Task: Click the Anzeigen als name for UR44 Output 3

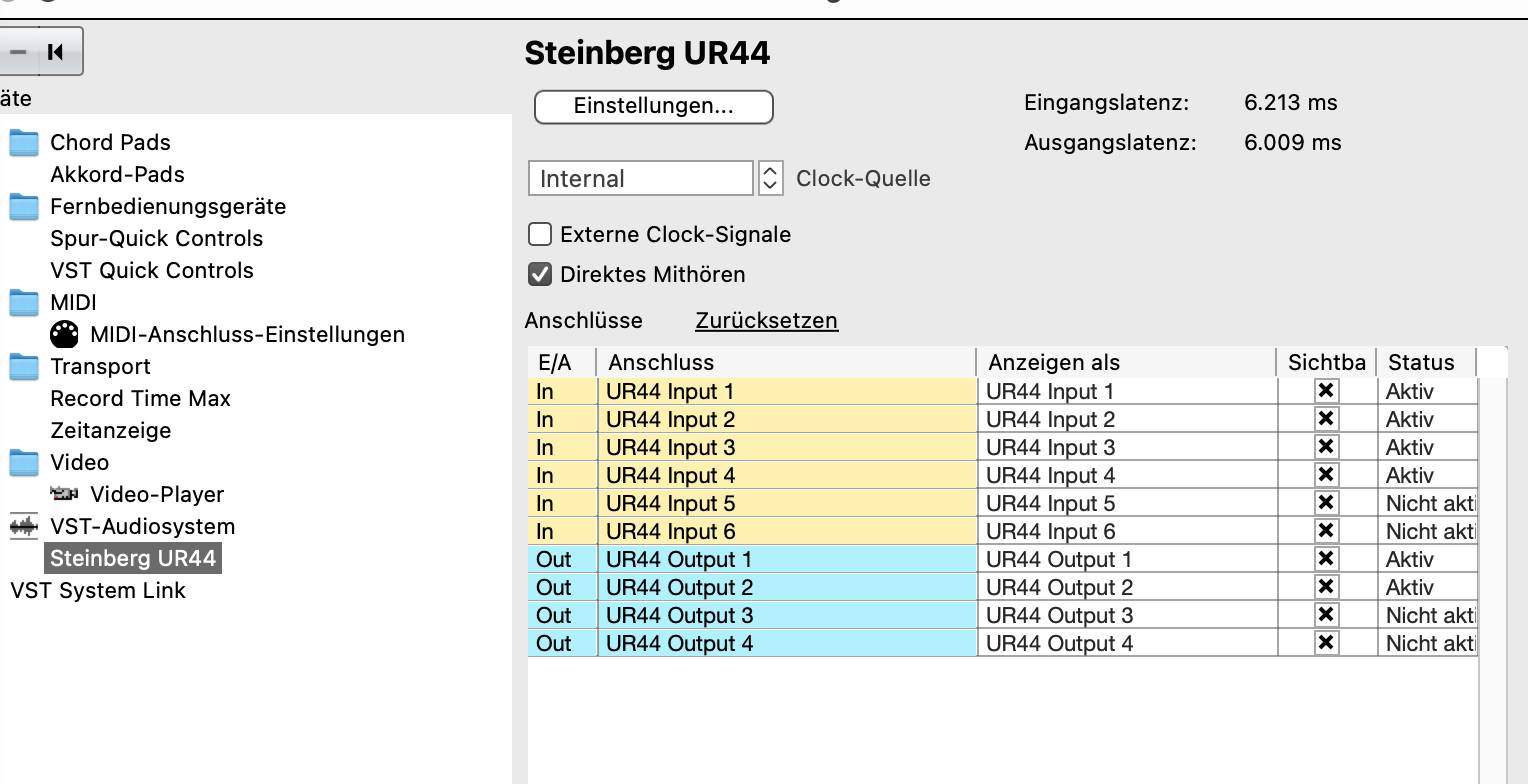Action: click(1060, 615)
